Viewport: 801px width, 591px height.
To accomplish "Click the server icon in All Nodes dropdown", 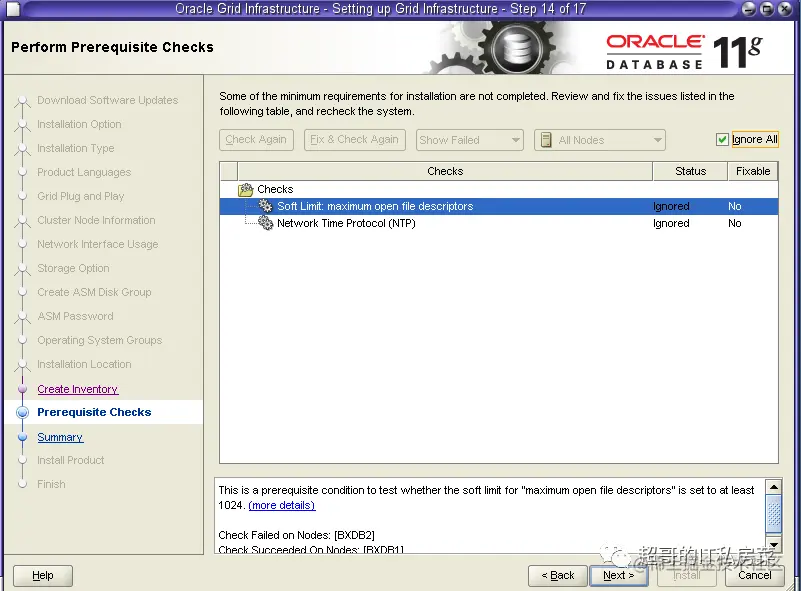I will [546, 140].
